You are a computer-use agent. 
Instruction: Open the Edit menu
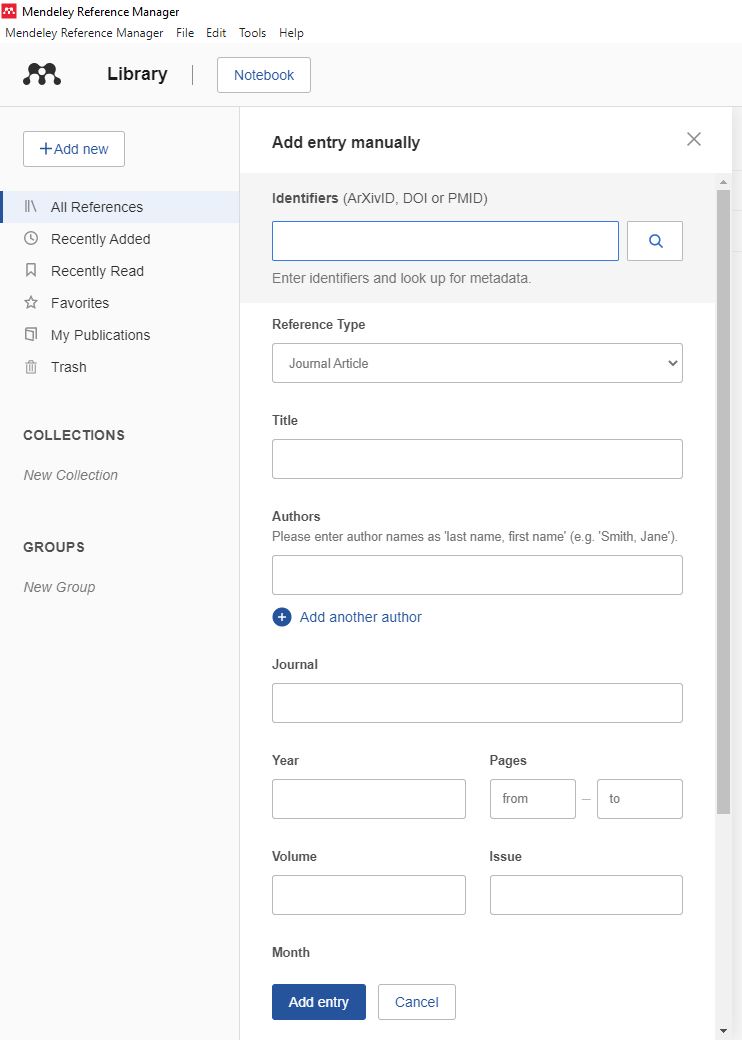click(216, 33)
